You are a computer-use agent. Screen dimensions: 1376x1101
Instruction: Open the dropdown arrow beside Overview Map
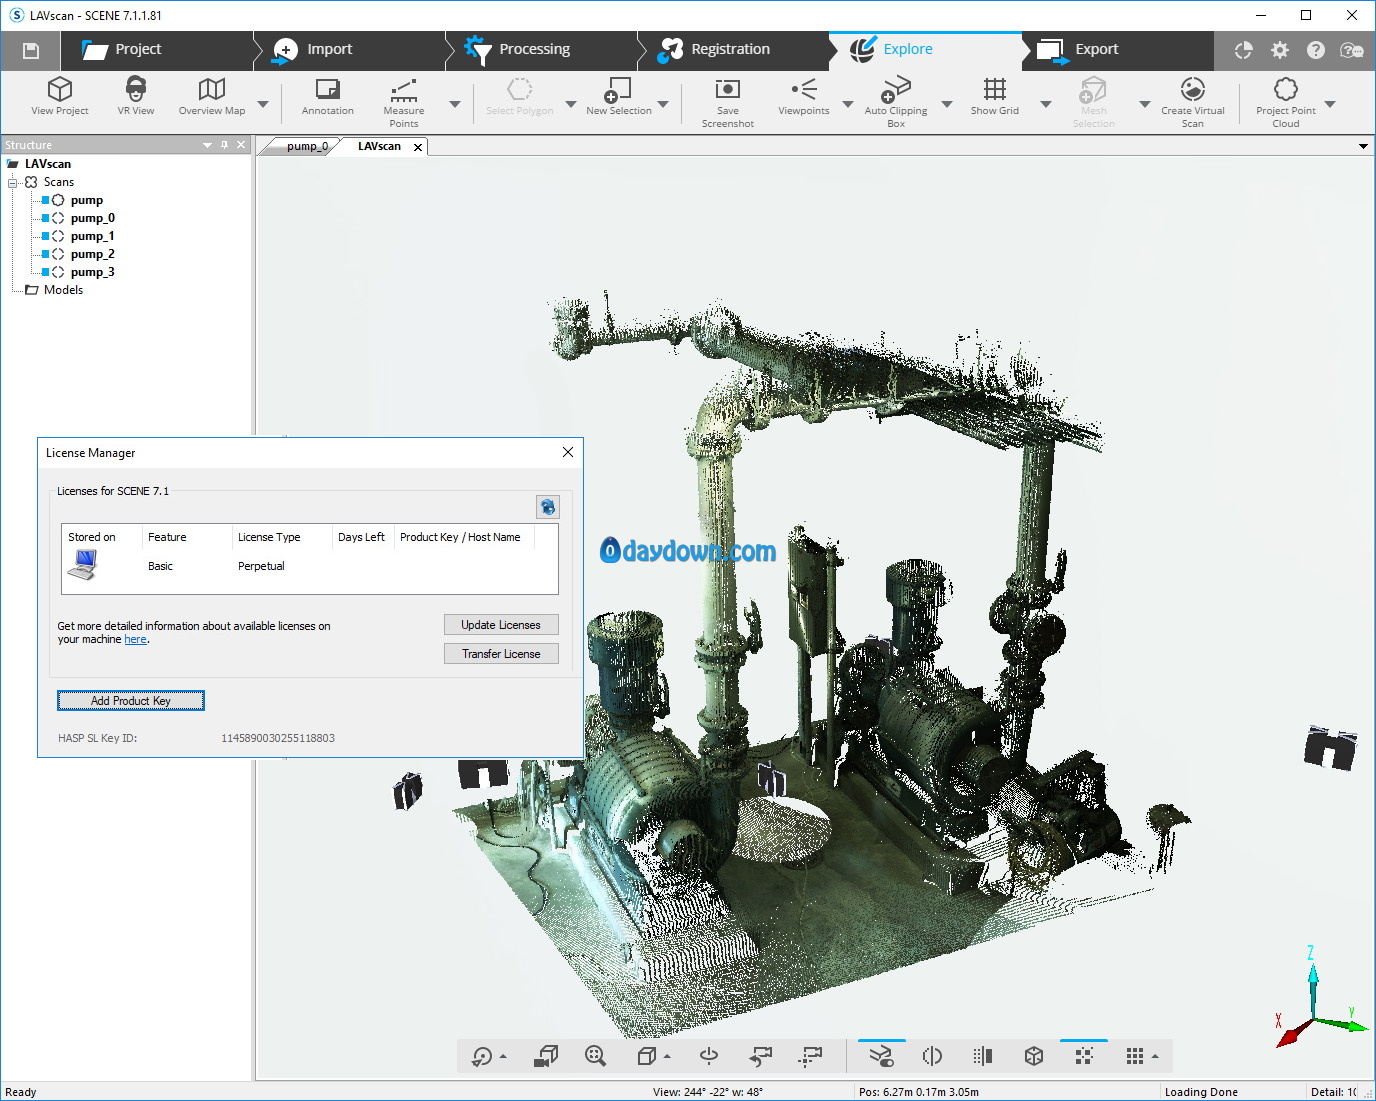click(x=263, y=104)
